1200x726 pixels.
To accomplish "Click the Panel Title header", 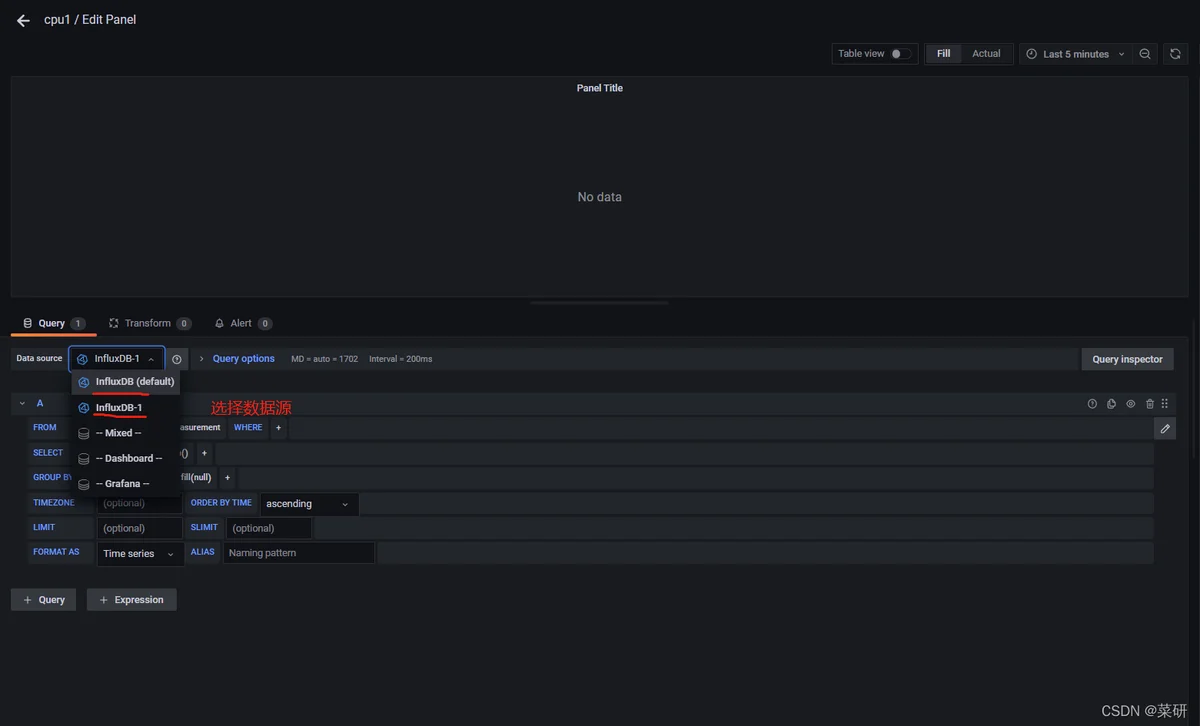I will [x=600, y=88].
